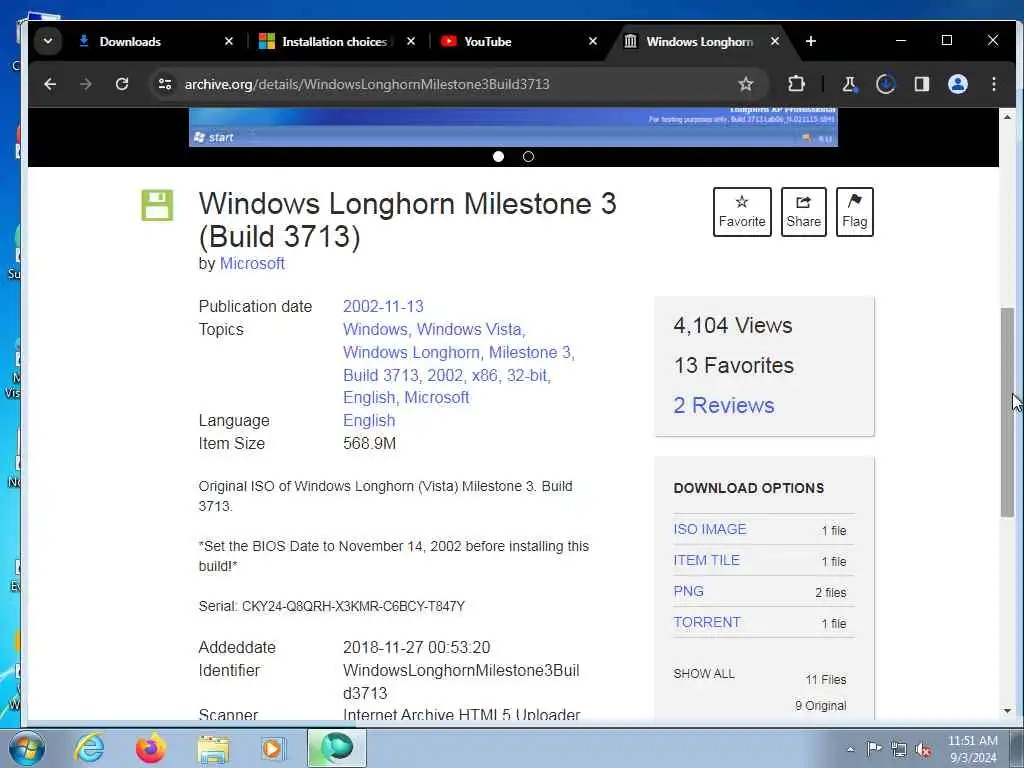The height and width of the screenshot is (768, 1024).
Task: Click the scrollbar up arrow
Action: pos(1008,117)
